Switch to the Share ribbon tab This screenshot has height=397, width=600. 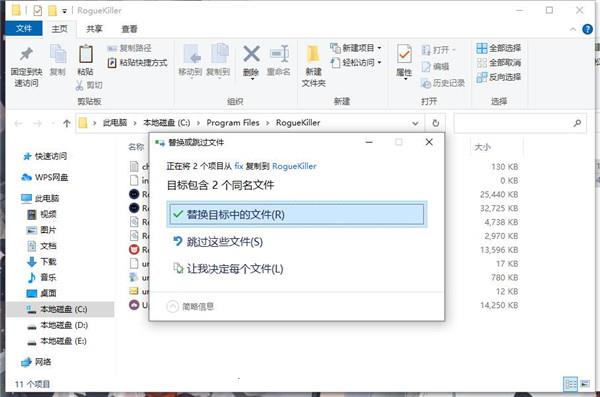(x=94, y=29)
